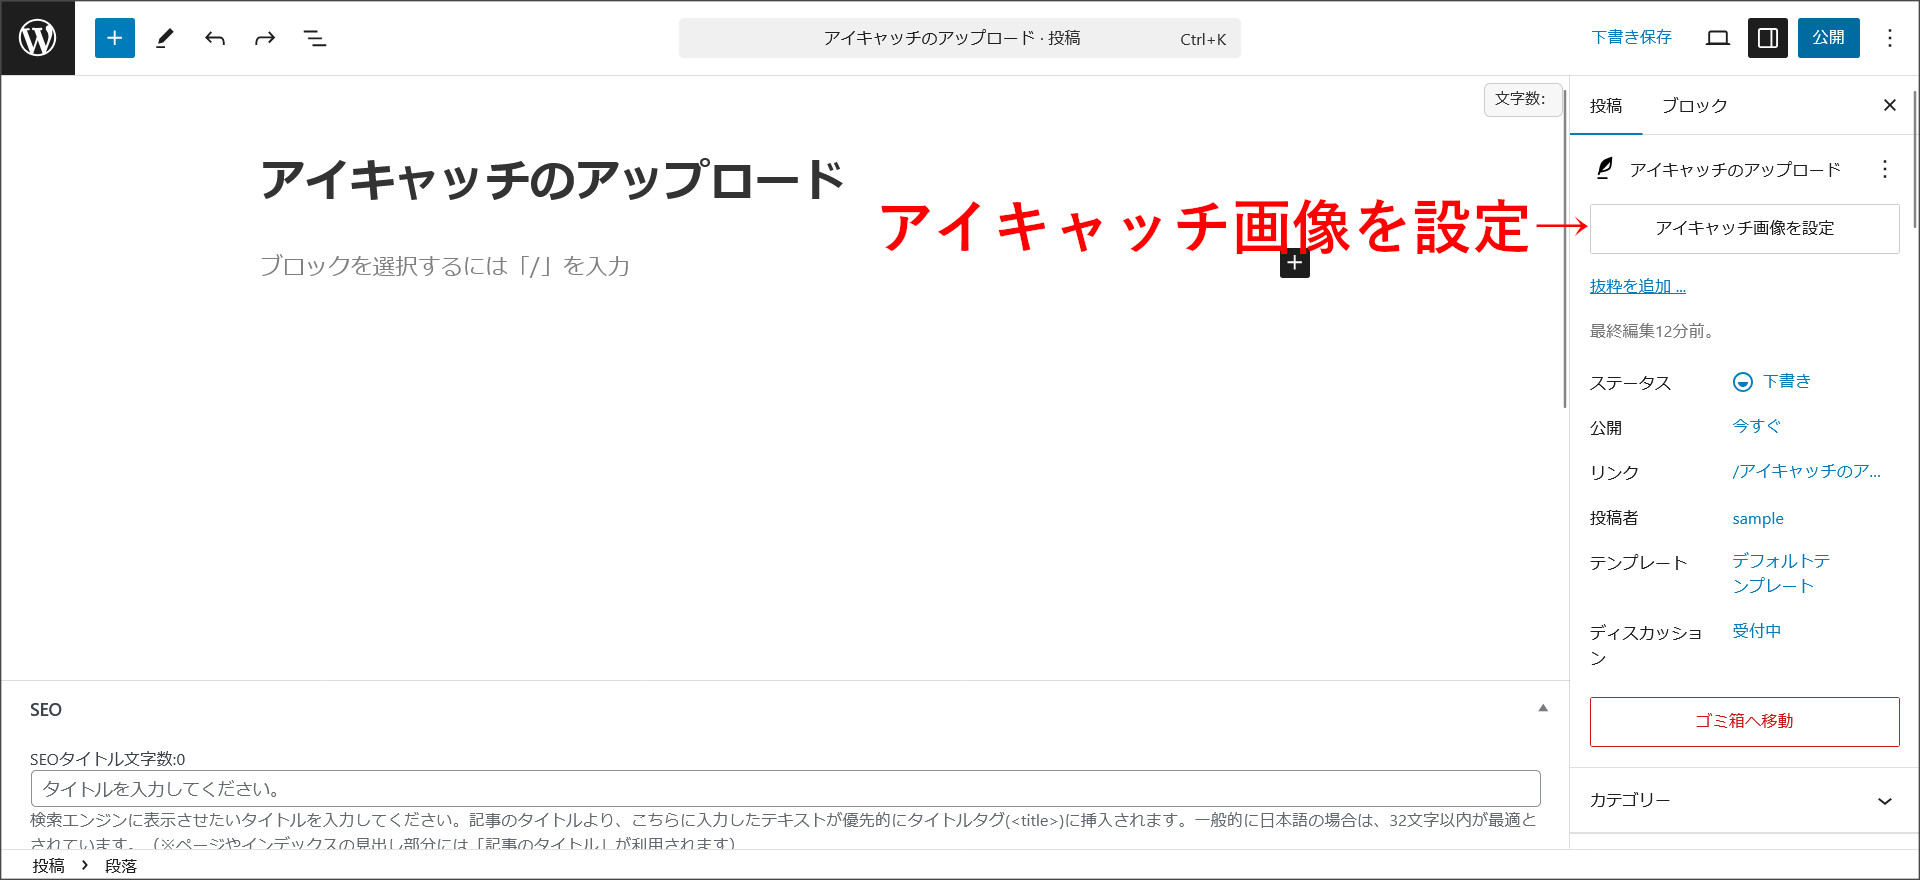
Task: Select the pencil tools icon
Action: (x=165, y=38)
